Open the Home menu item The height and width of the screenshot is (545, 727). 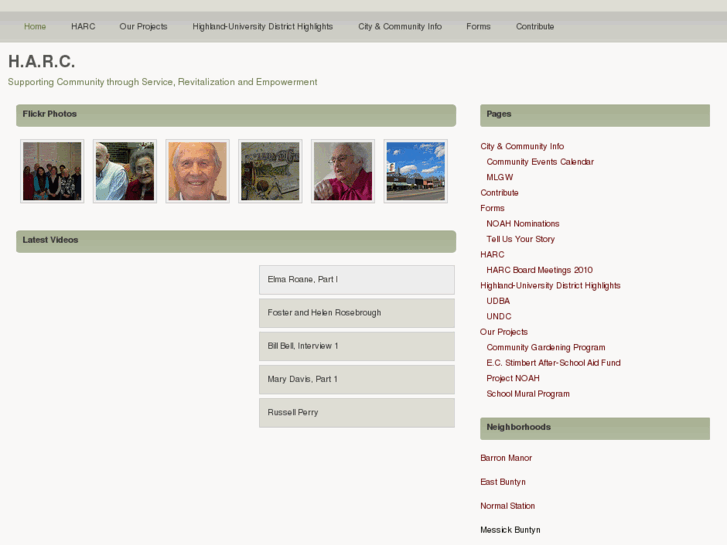[x=35, y=26]
